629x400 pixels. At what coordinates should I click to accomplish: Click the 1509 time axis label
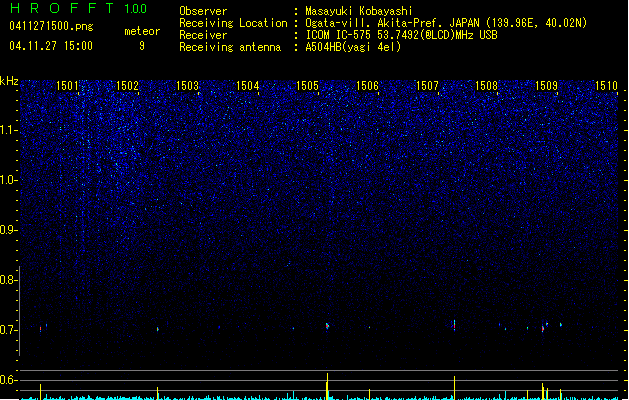click(546, 86)
